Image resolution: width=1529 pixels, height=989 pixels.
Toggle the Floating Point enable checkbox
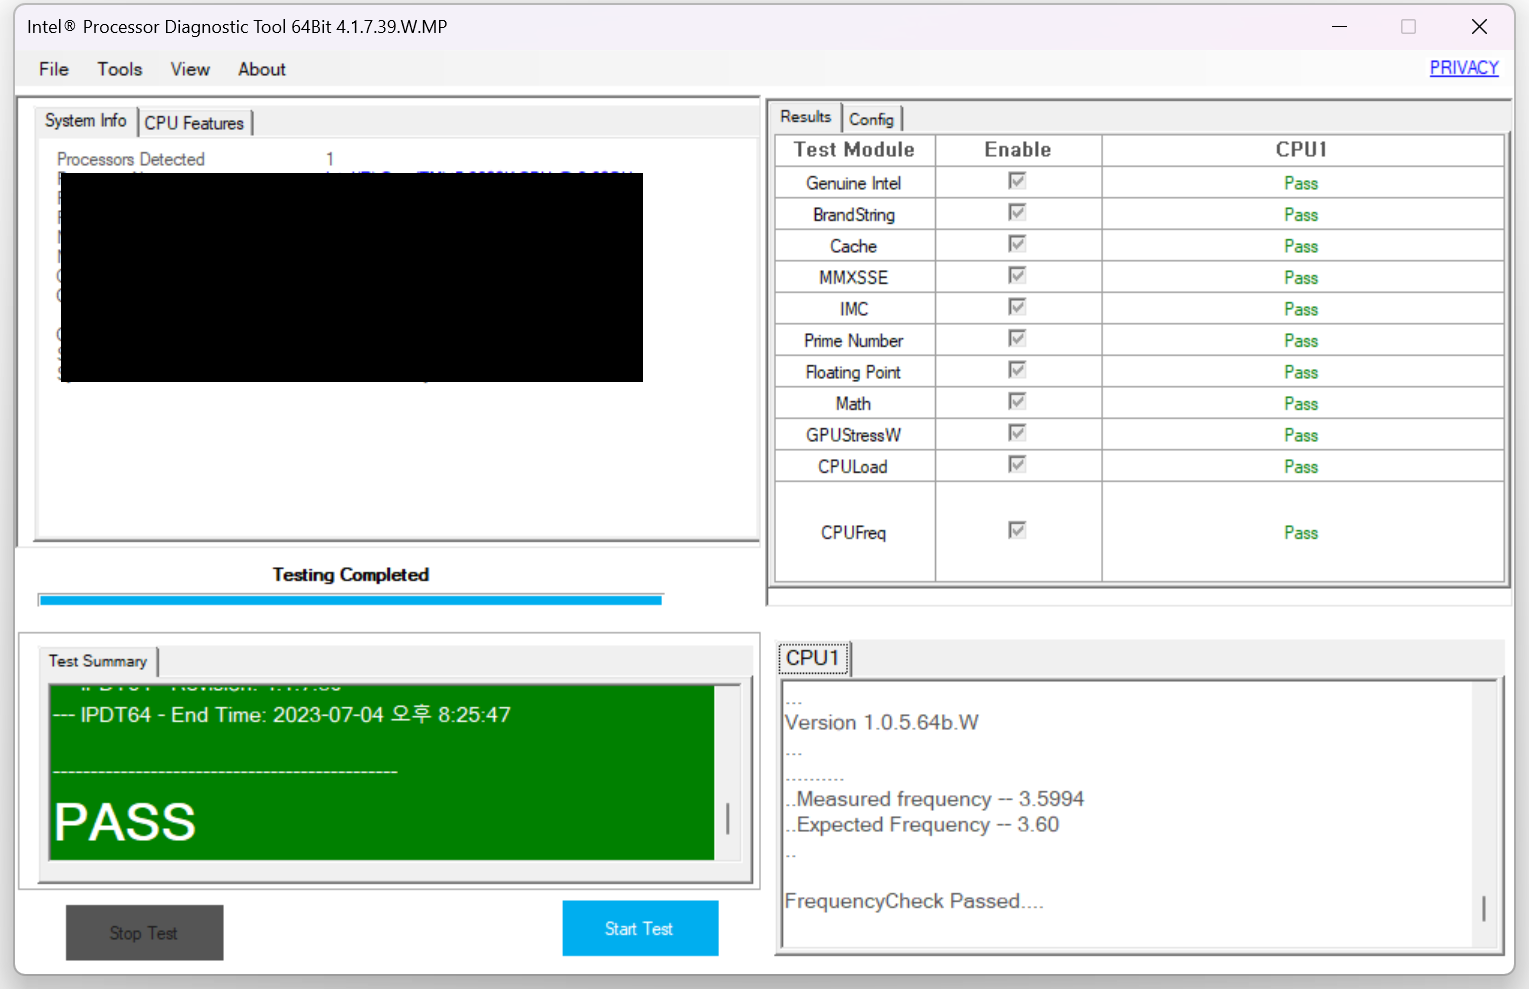point(1017,370)
